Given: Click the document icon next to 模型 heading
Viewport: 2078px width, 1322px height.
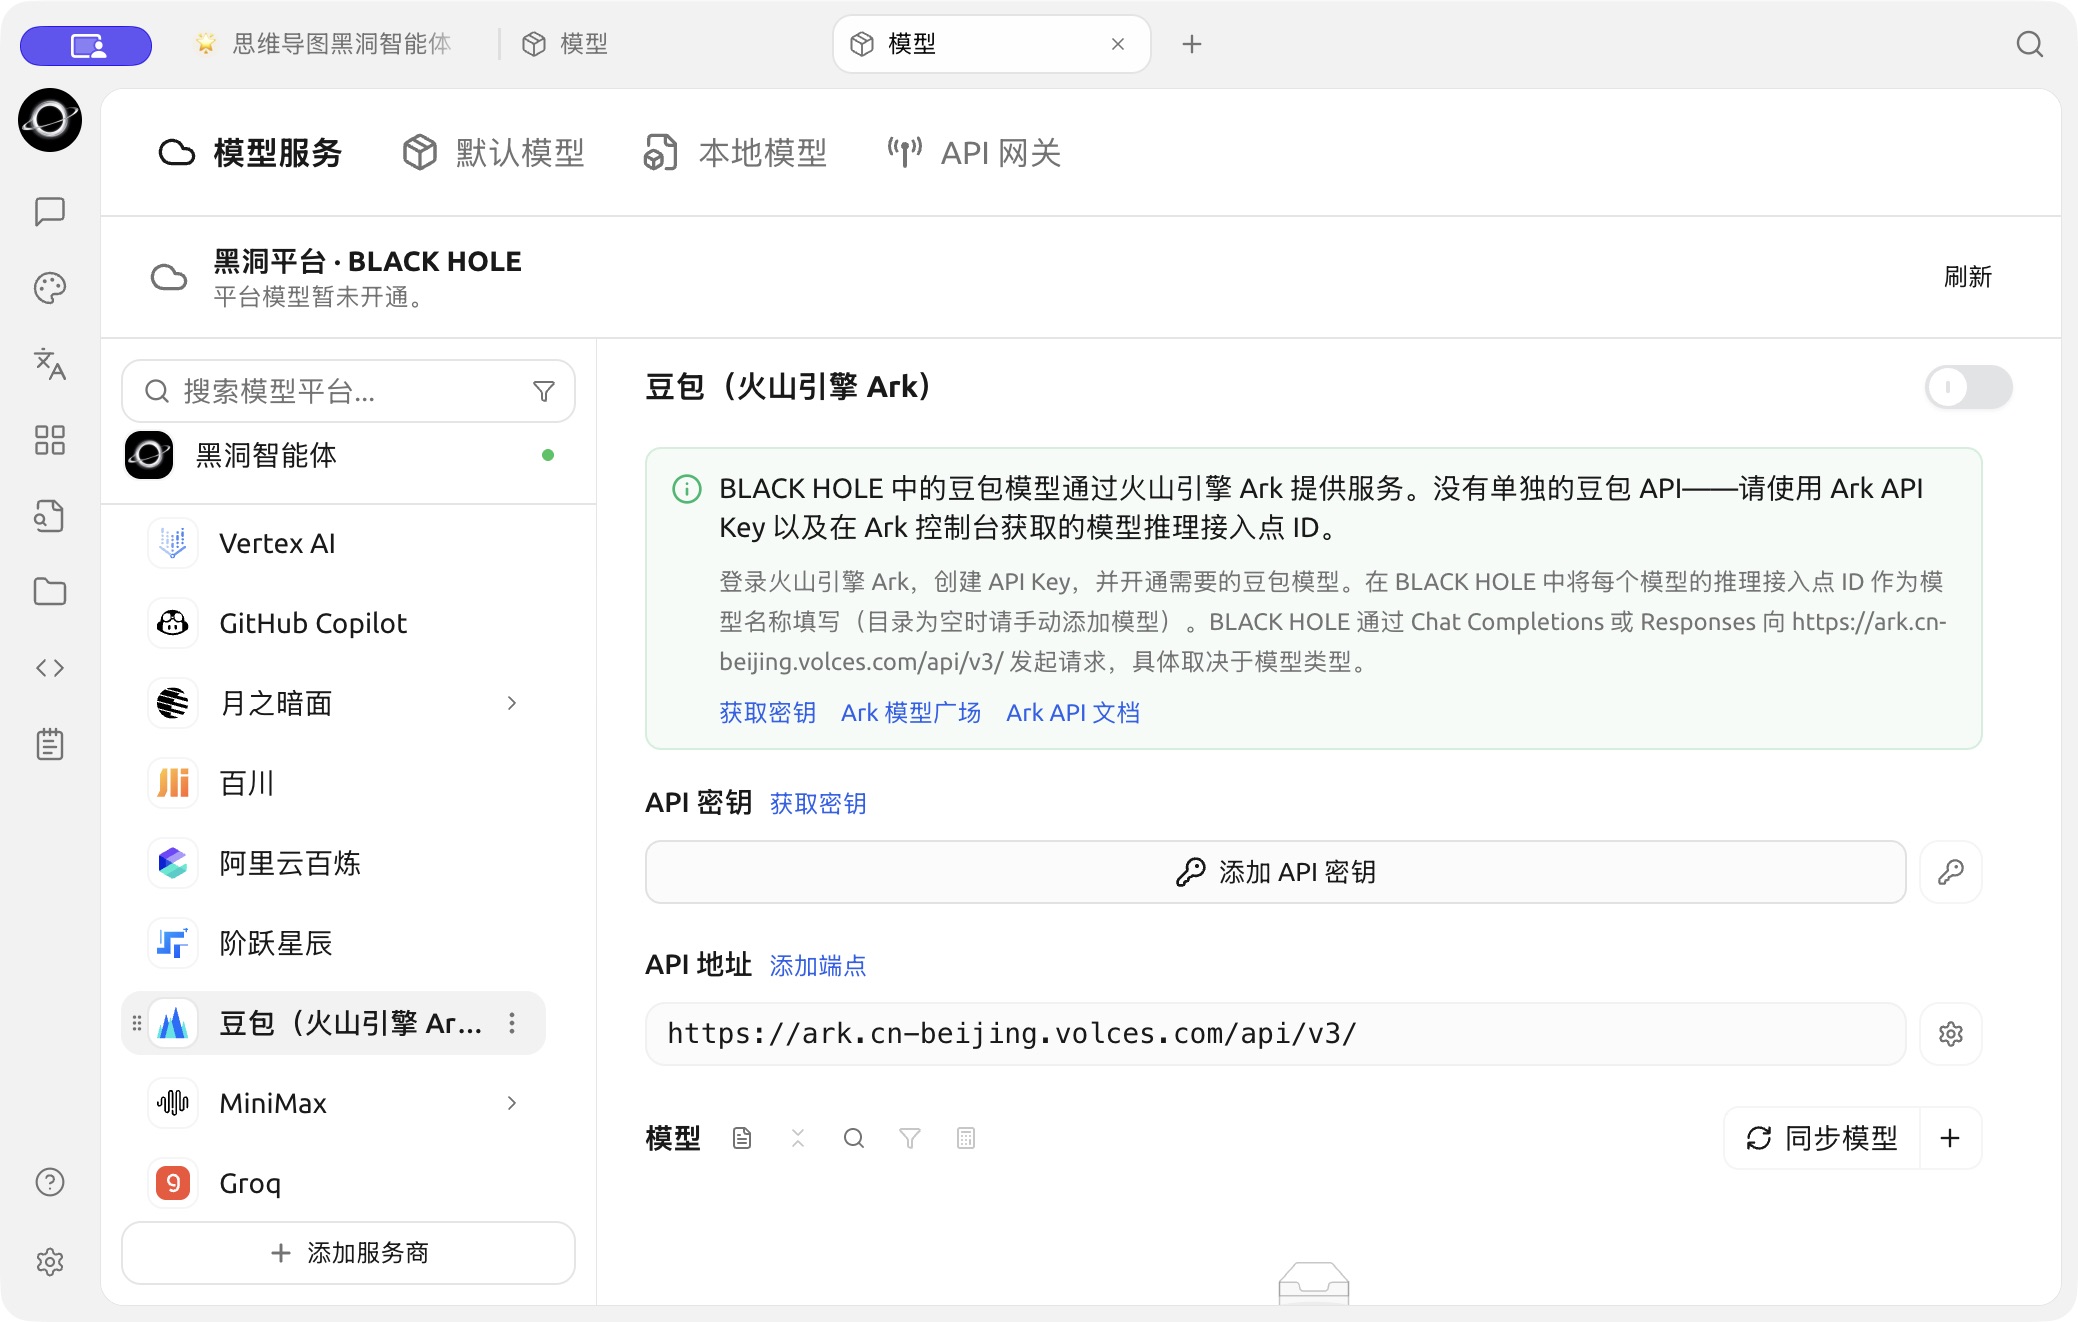Looking at the screenshot, I should tap(742, 1138).
